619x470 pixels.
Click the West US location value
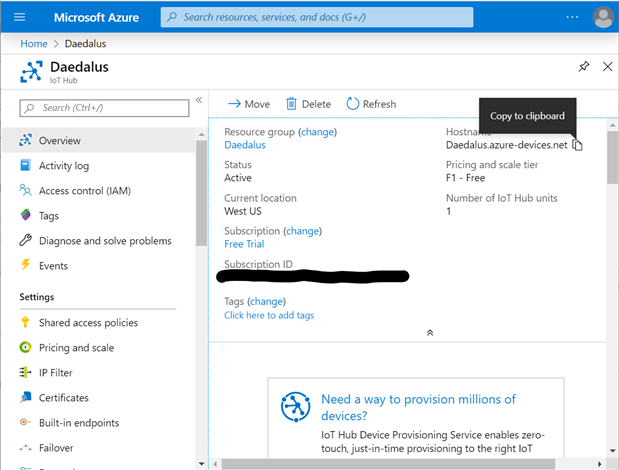[243, 211]
